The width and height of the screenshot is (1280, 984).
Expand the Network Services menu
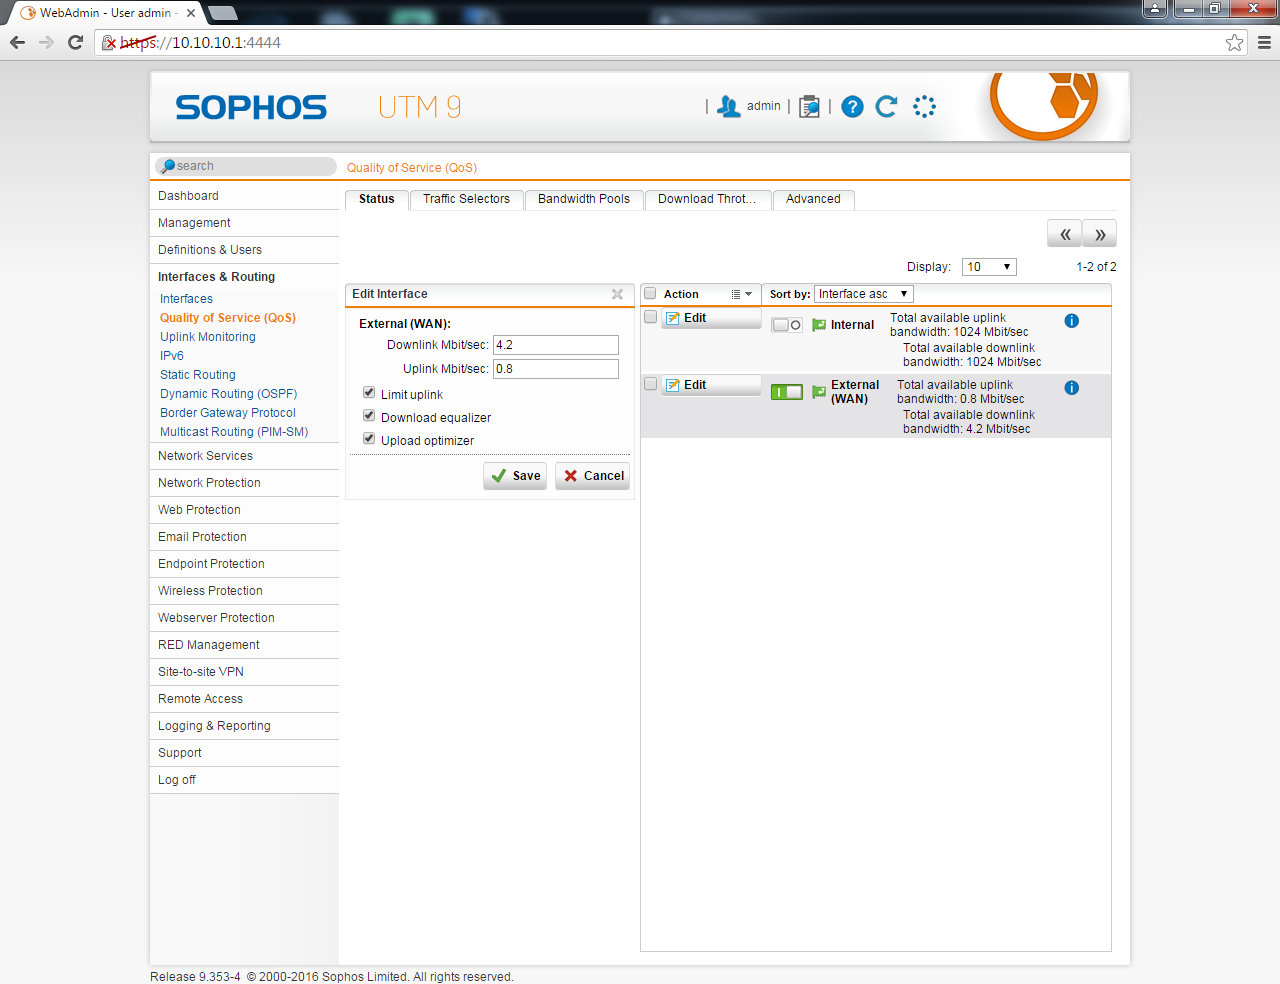click(244, 456)
